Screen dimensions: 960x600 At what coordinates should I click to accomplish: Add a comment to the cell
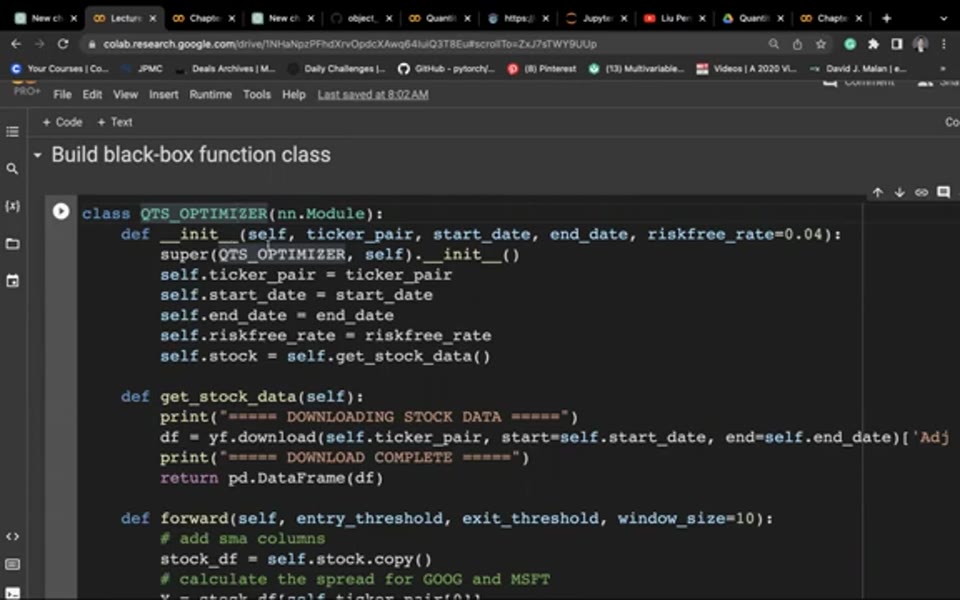[943, 192]
